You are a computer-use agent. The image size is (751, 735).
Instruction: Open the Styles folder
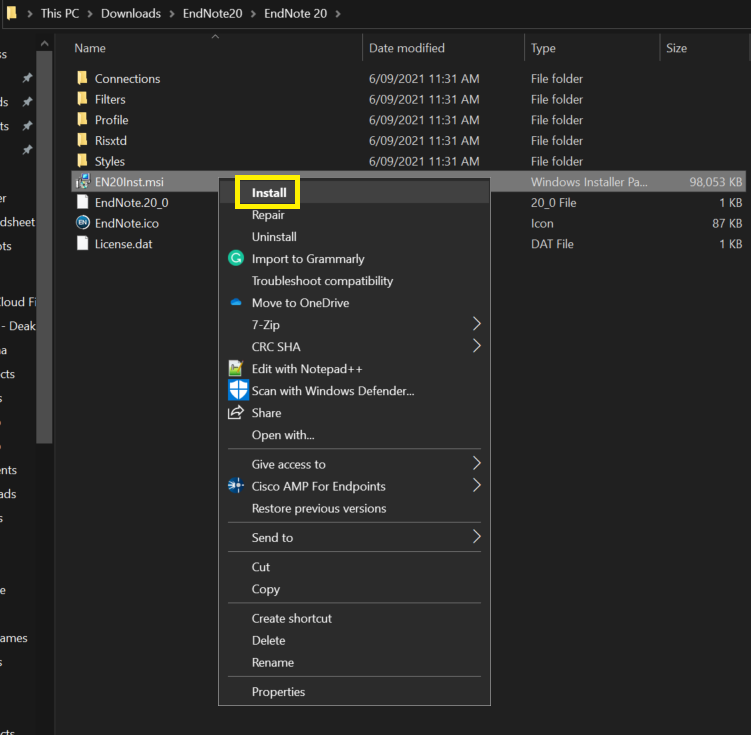(x=110, y=161)
